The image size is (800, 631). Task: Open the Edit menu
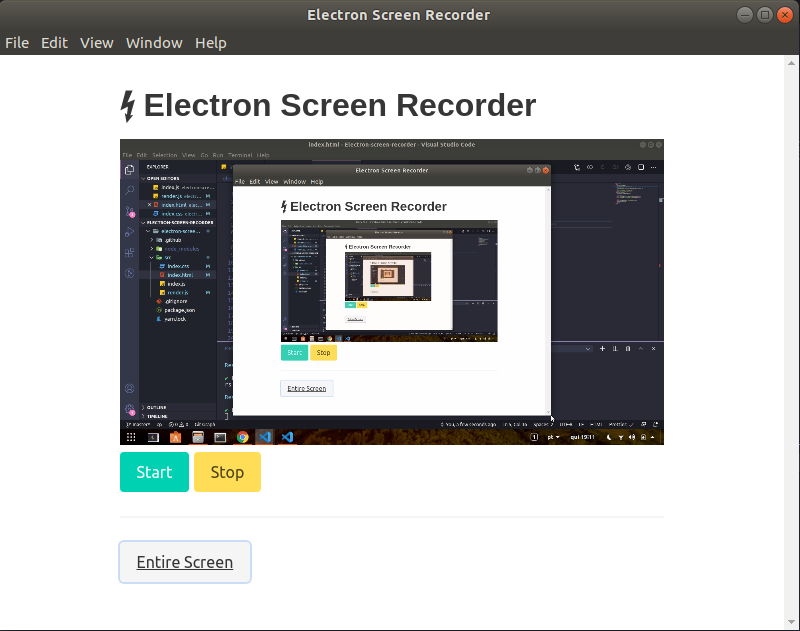(x=54, y=43)
